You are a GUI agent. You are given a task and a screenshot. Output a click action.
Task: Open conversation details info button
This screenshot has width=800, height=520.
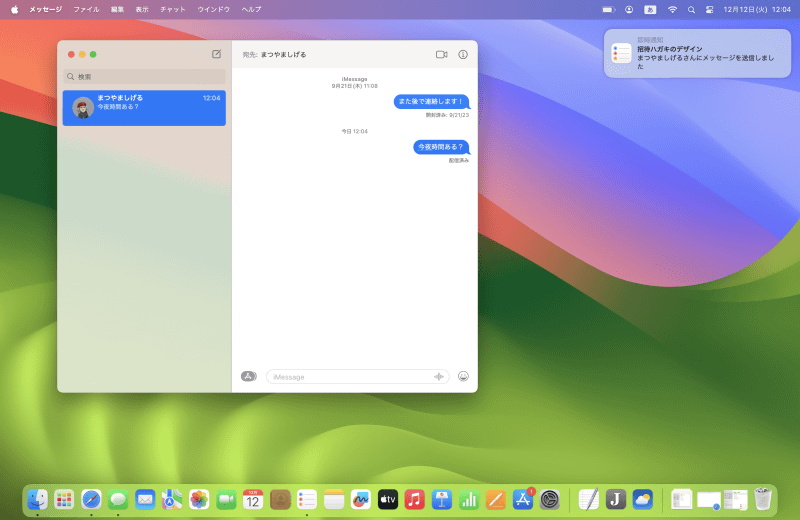pos(463,55)
